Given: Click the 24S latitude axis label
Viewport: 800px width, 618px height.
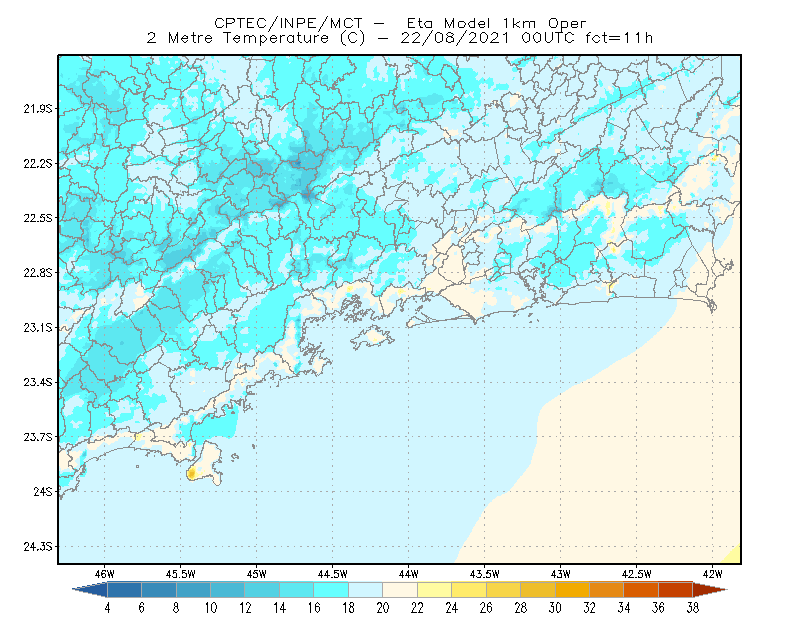Looking at the screenshot, I should (43, 492).
